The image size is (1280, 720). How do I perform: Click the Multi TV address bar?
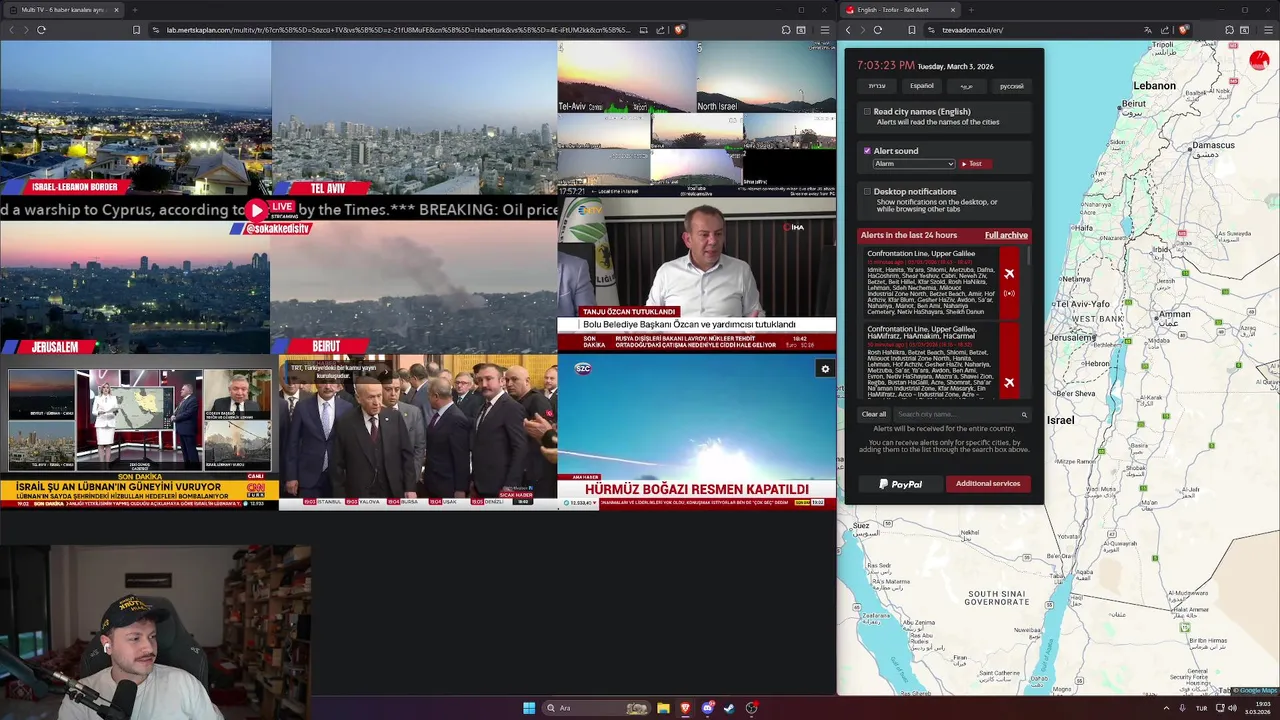coord(397,30)
